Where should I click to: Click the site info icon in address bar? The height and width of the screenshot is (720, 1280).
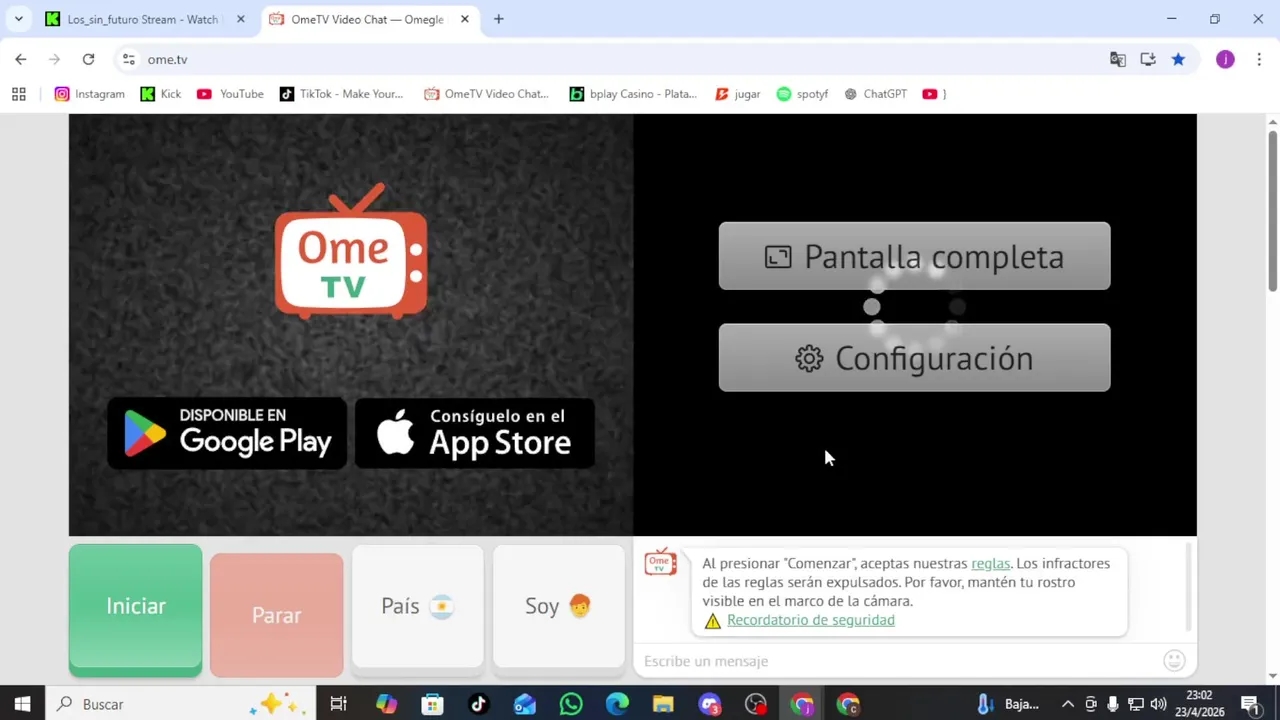pos(128,59)
